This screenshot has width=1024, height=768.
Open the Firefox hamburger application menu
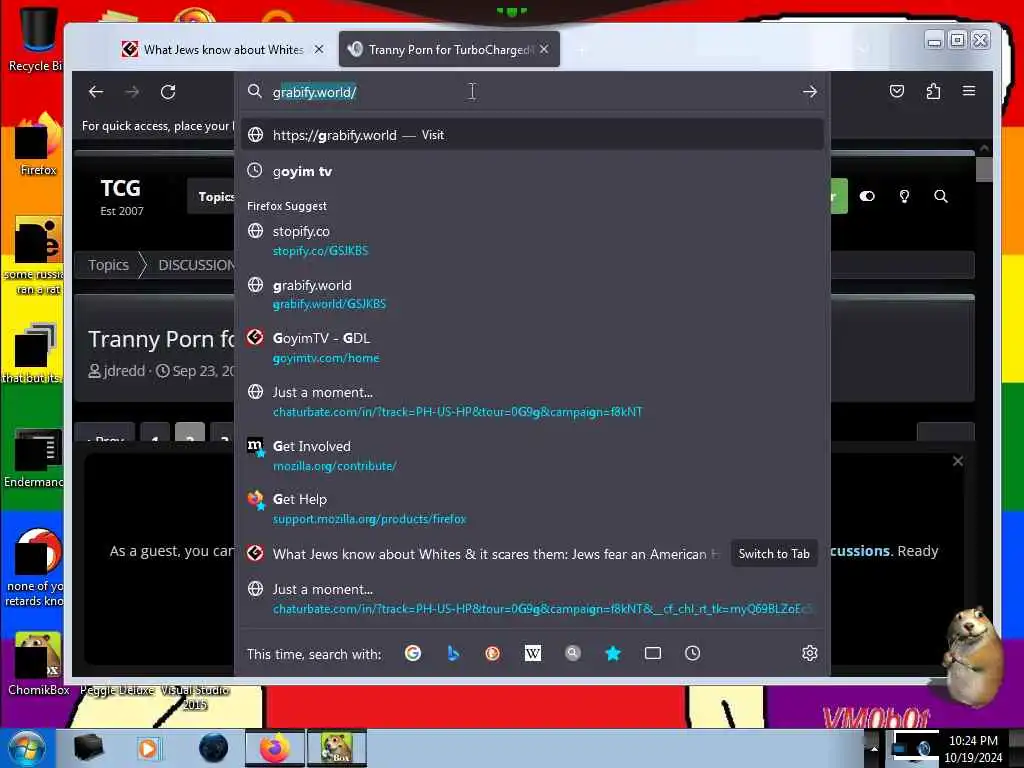click(969, 91)
